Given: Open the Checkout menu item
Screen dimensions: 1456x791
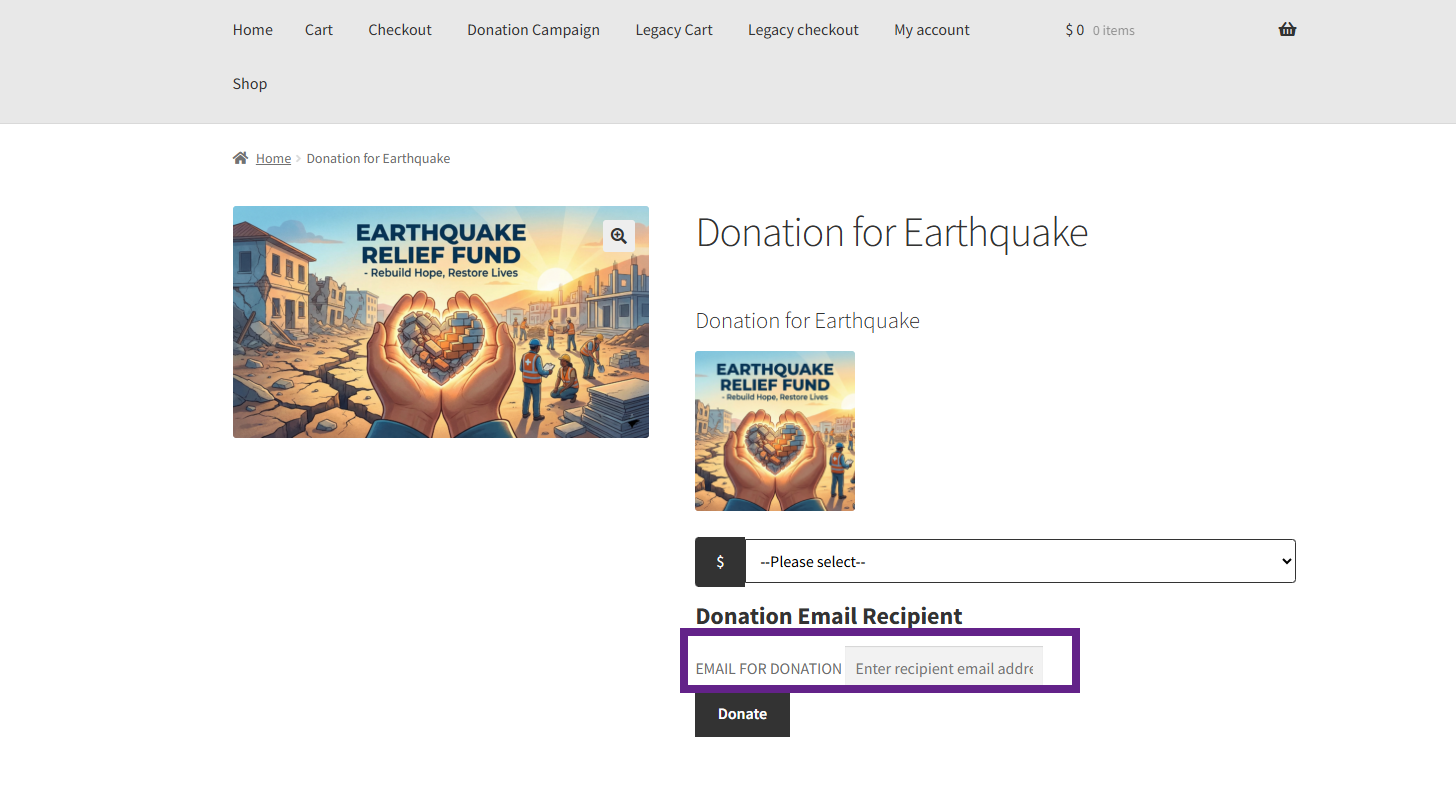Looking at the screenshot, I should (400, 30).
